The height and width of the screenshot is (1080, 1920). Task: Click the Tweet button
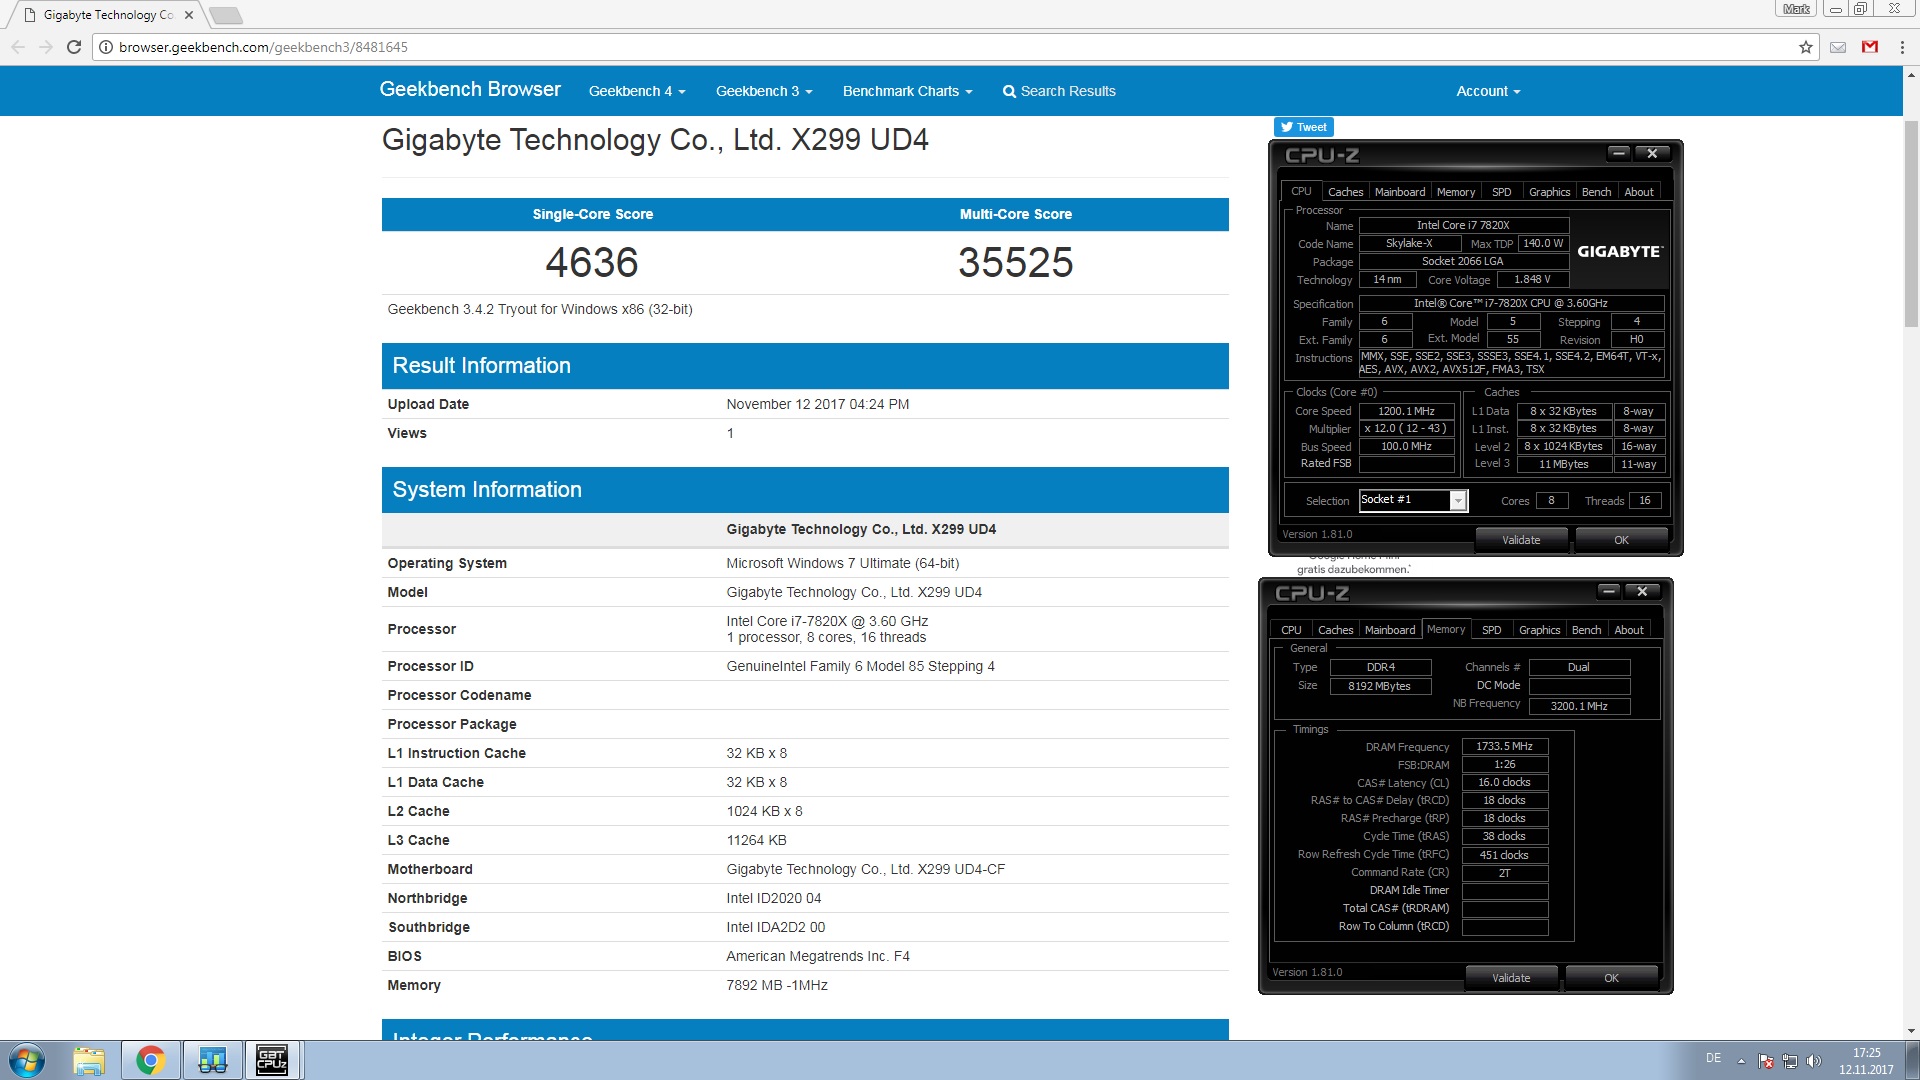pos(1303,127)
